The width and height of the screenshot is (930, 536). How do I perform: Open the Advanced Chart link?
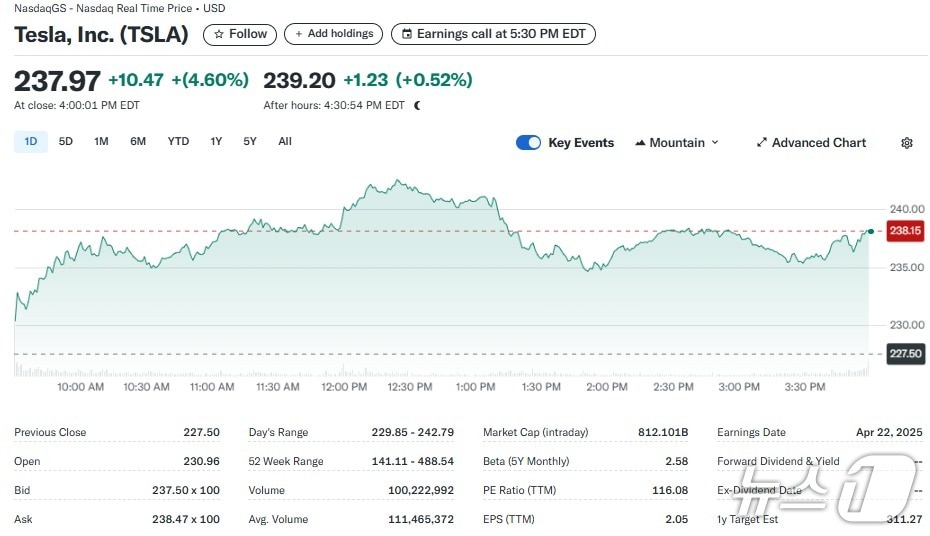818,143
